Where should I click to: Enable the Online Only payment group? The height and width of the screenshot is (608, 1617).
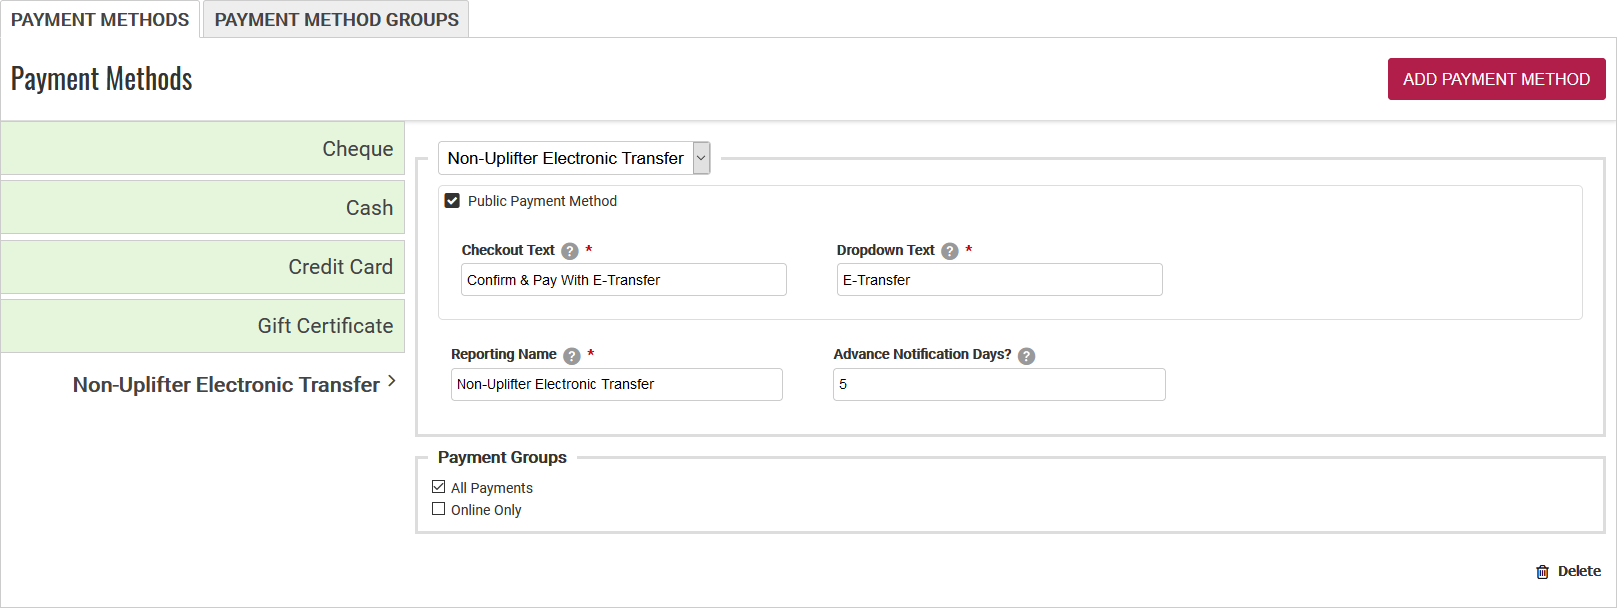[x=438, y=508]
